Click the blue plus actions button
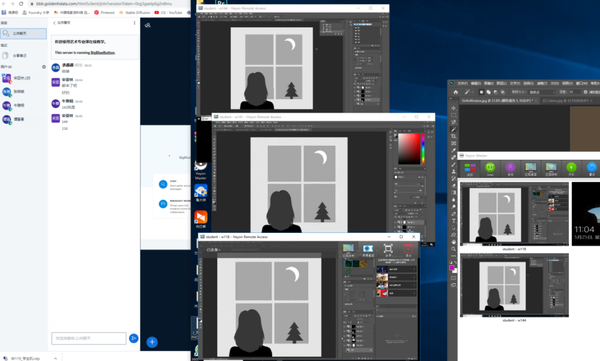The height and width of the screenshot is (361, 600). (x=152, y=342)
